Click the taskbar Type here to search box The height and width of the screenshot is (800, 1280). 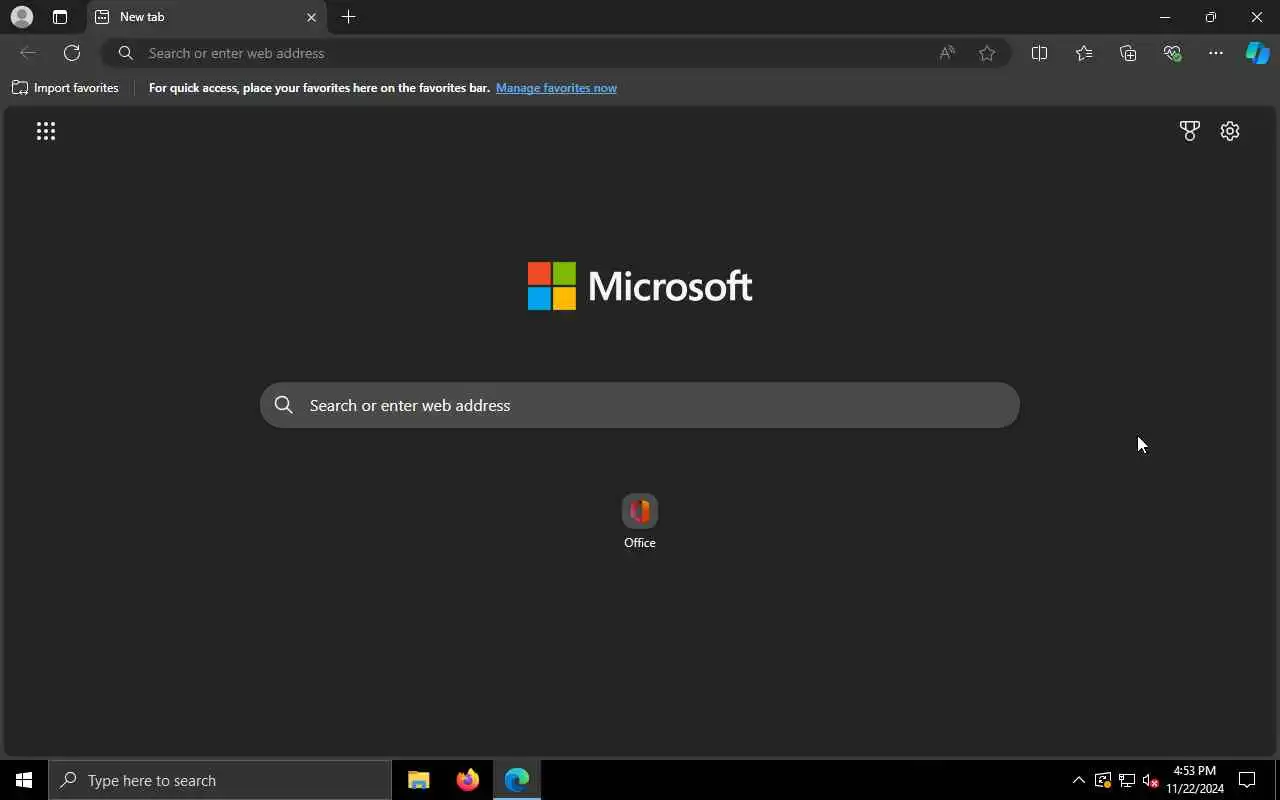220,780
